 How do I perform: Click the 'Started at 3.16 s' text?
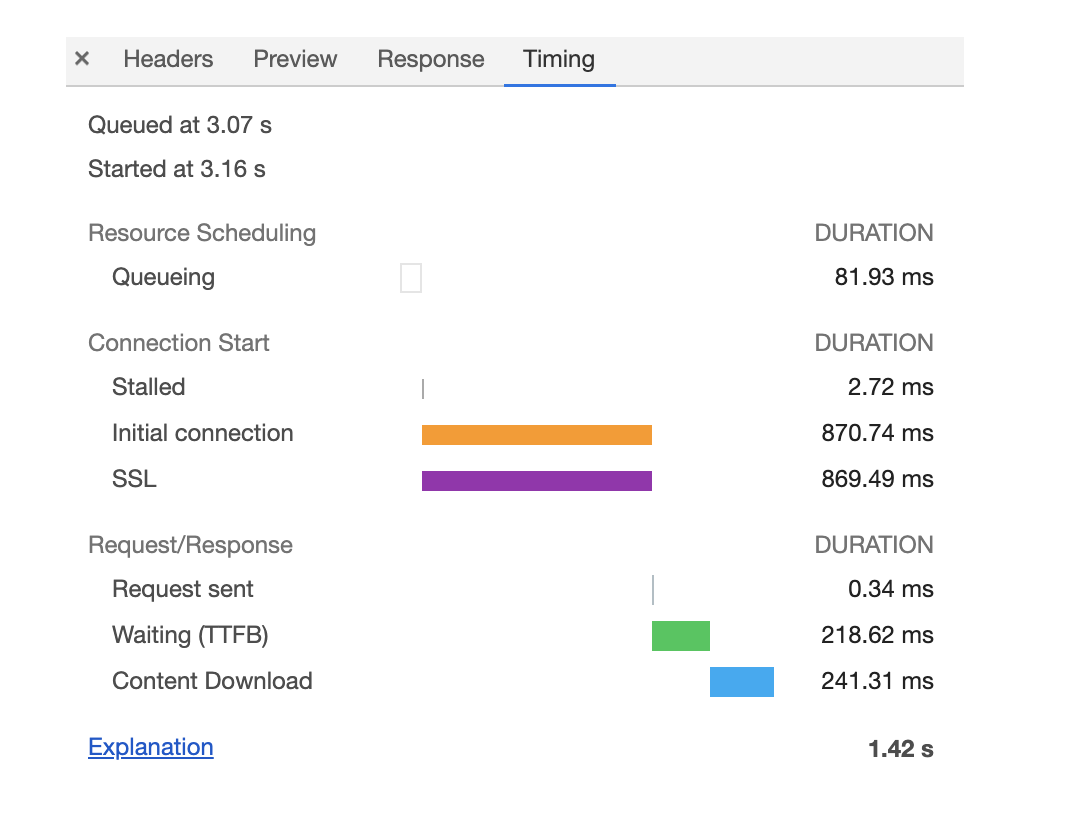pos(177,169)
